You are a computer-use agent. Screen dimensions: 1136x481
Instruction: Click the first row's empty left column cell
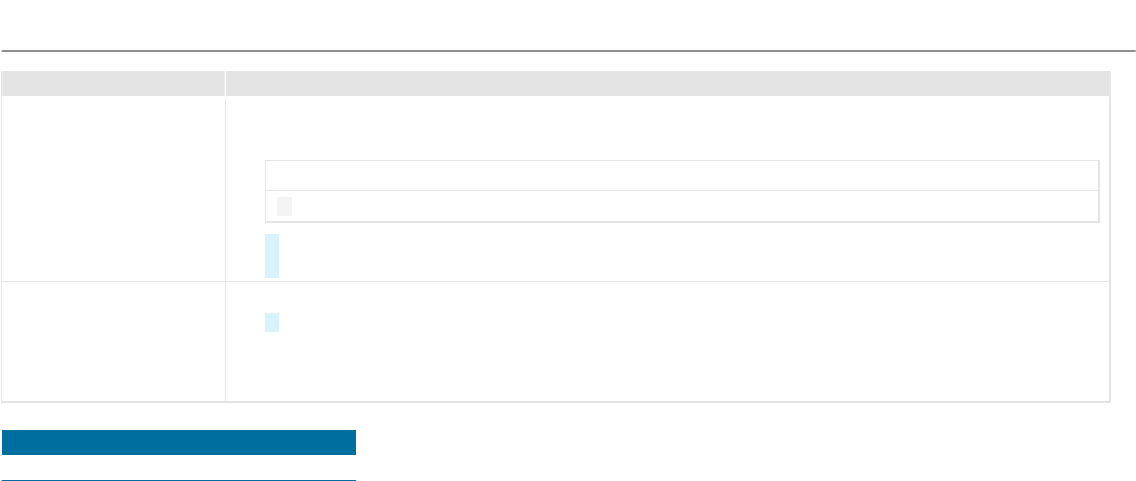113,189
